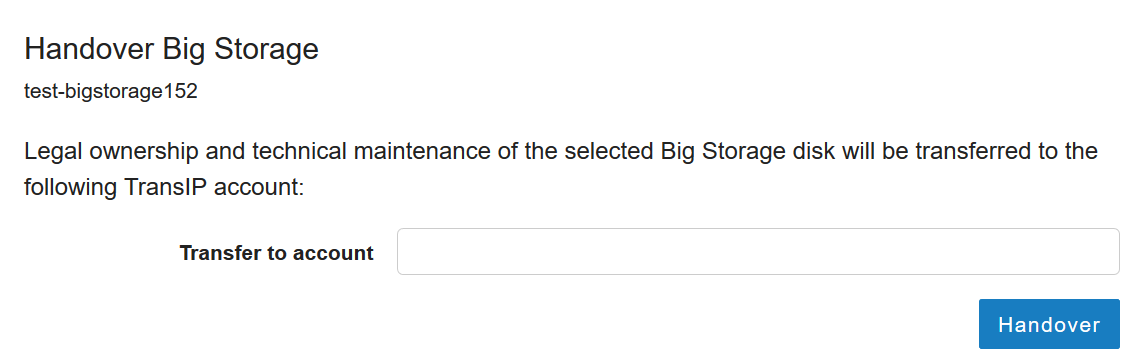The image size is (1143, 361).
Task: Select the 'Handover Big Storage' heading
Action: coord(171,50)
